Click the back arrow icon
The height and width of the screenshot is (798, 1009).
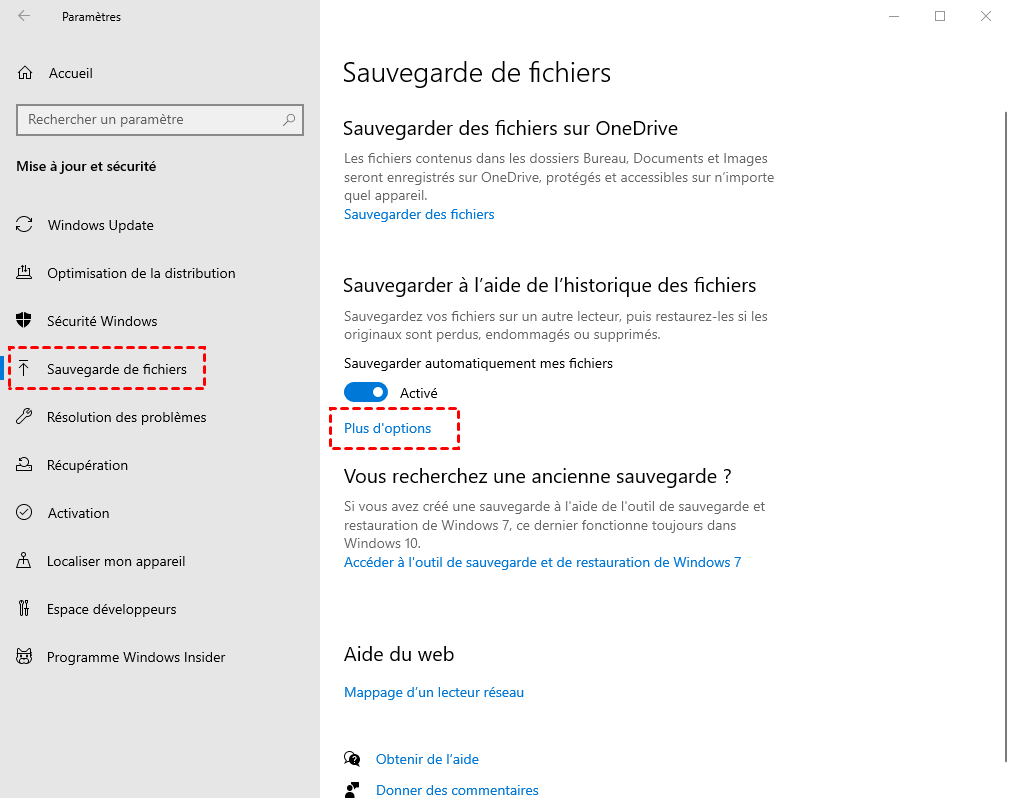[24, 16]
